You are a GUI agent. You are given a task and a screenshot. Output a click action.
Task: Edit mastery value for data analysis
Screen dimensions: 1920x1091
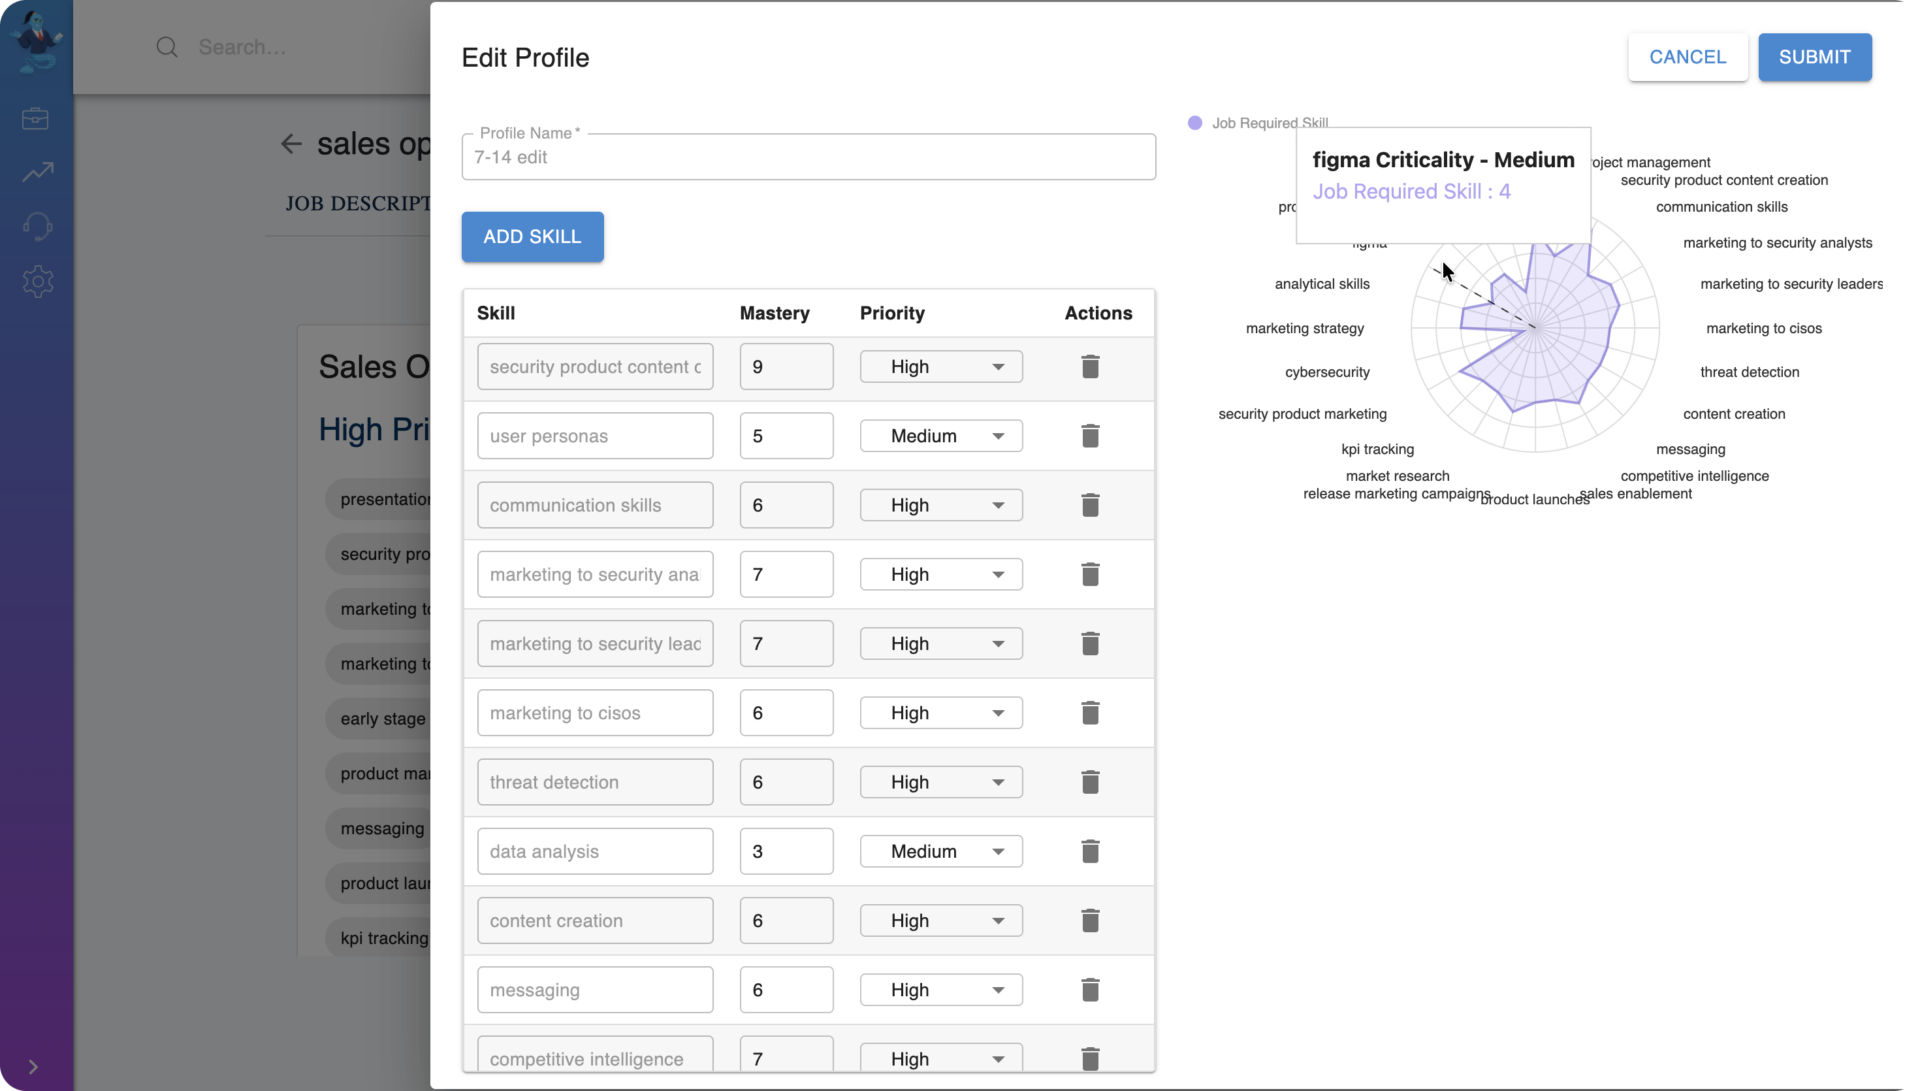[786, 851]
